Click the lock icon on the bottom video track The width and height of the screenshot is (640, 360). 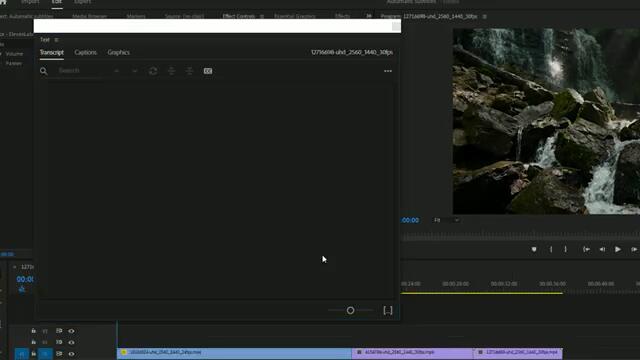click(x=33, y=353)
